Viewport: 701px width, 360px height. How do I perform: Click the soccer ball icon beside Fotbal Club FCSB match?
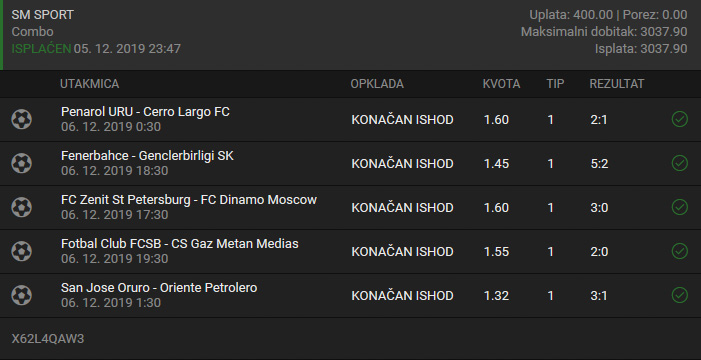(x=21, y=251)
